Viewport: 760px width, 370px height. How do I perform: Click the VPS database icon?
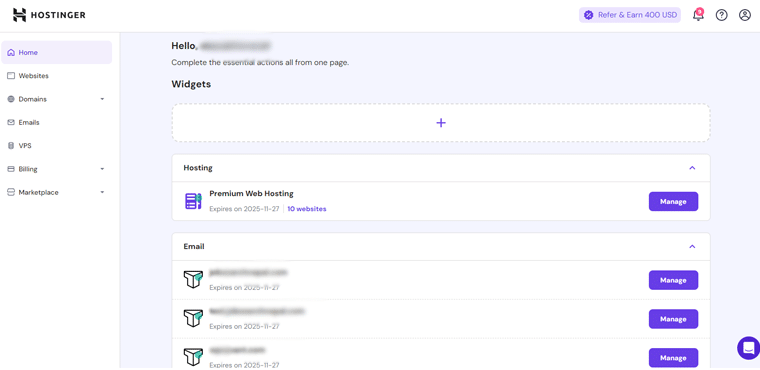coord(11,145)
